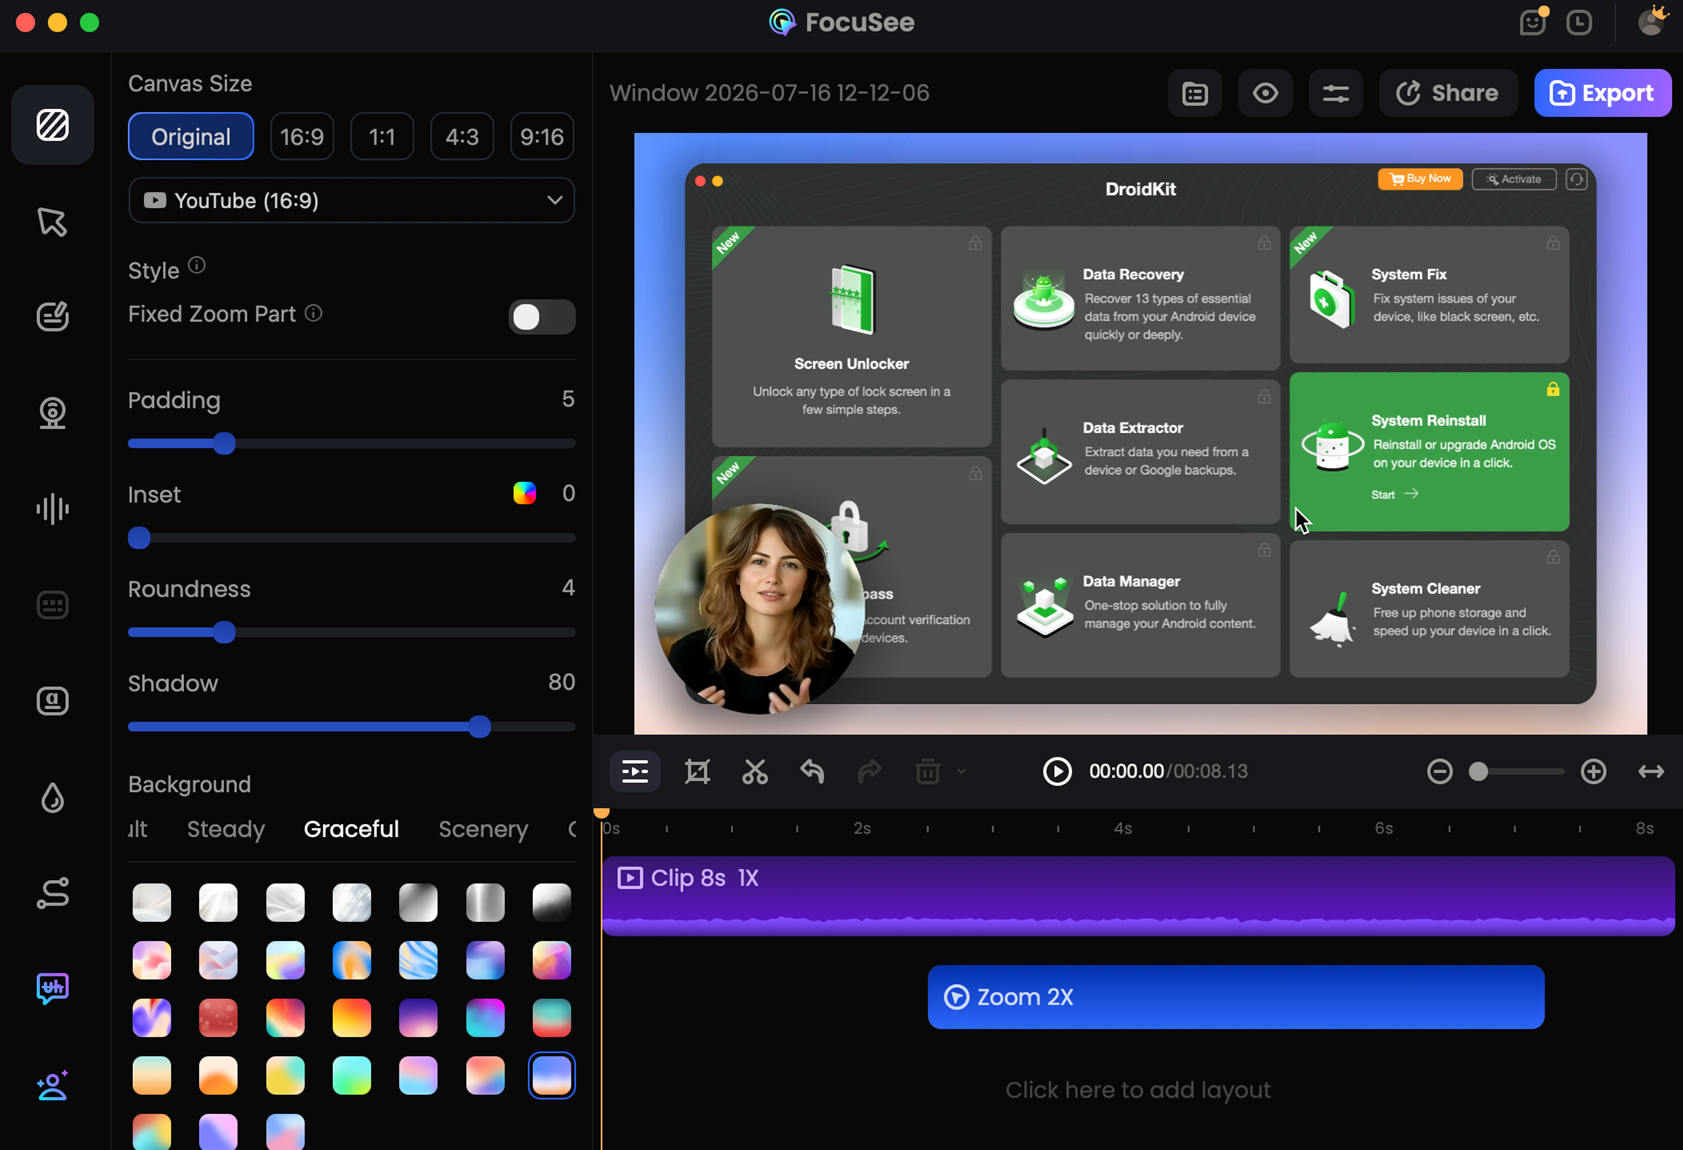The width and height of the screenshot is (1683, 1150).
Task: Click the Buy Now button in DroidKit preview
Action: tap(1420, 179)
